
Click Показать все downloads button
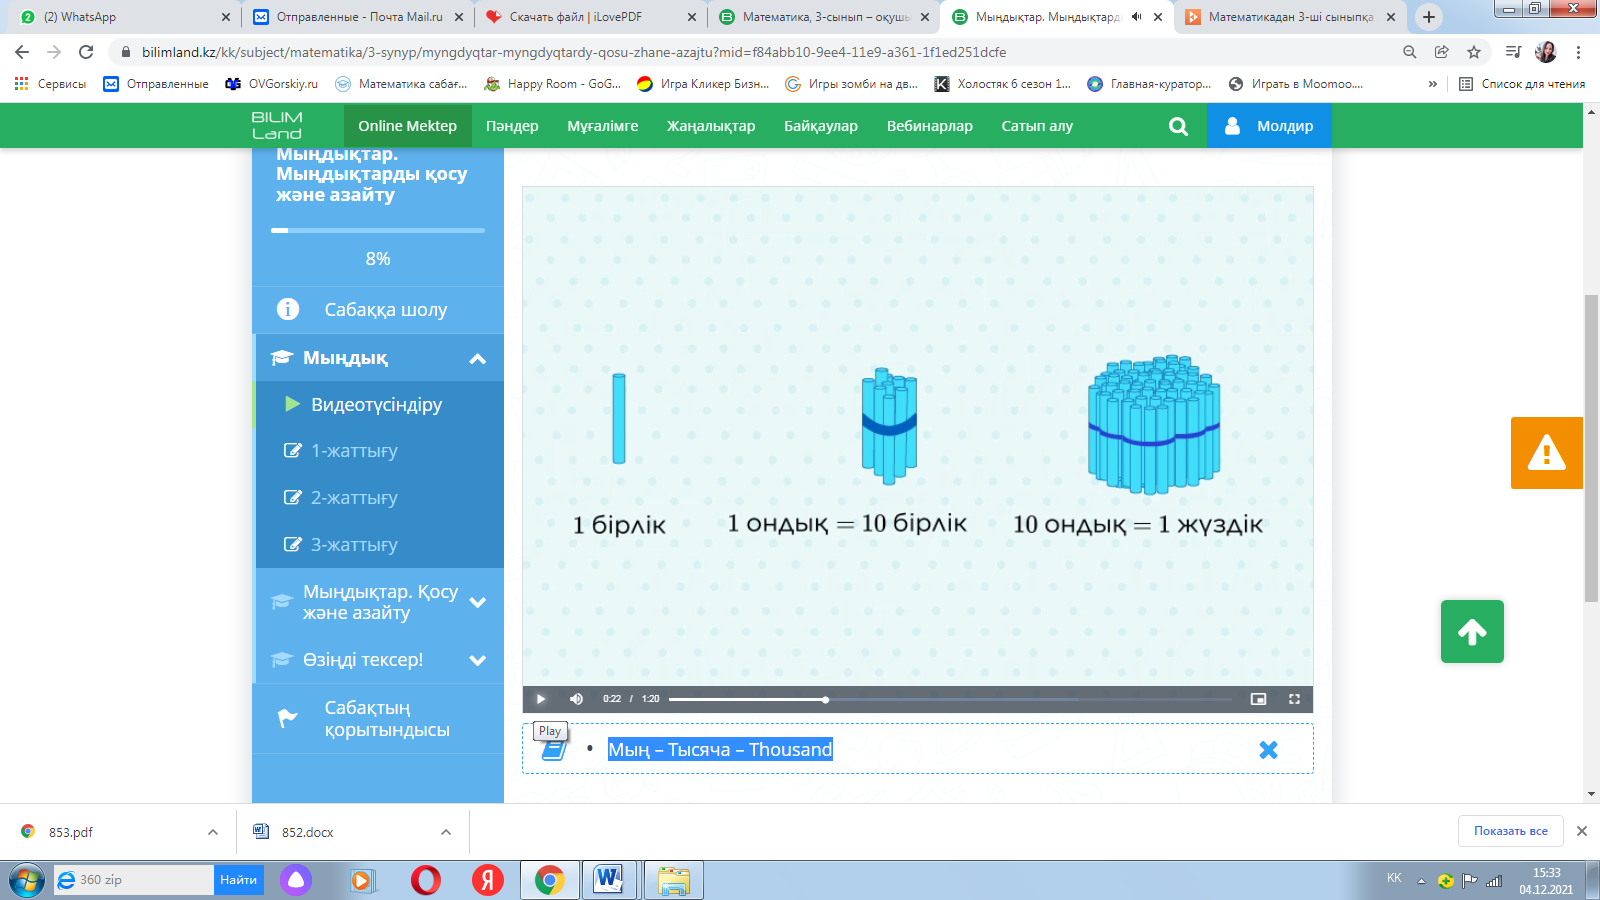[1510, 831]
